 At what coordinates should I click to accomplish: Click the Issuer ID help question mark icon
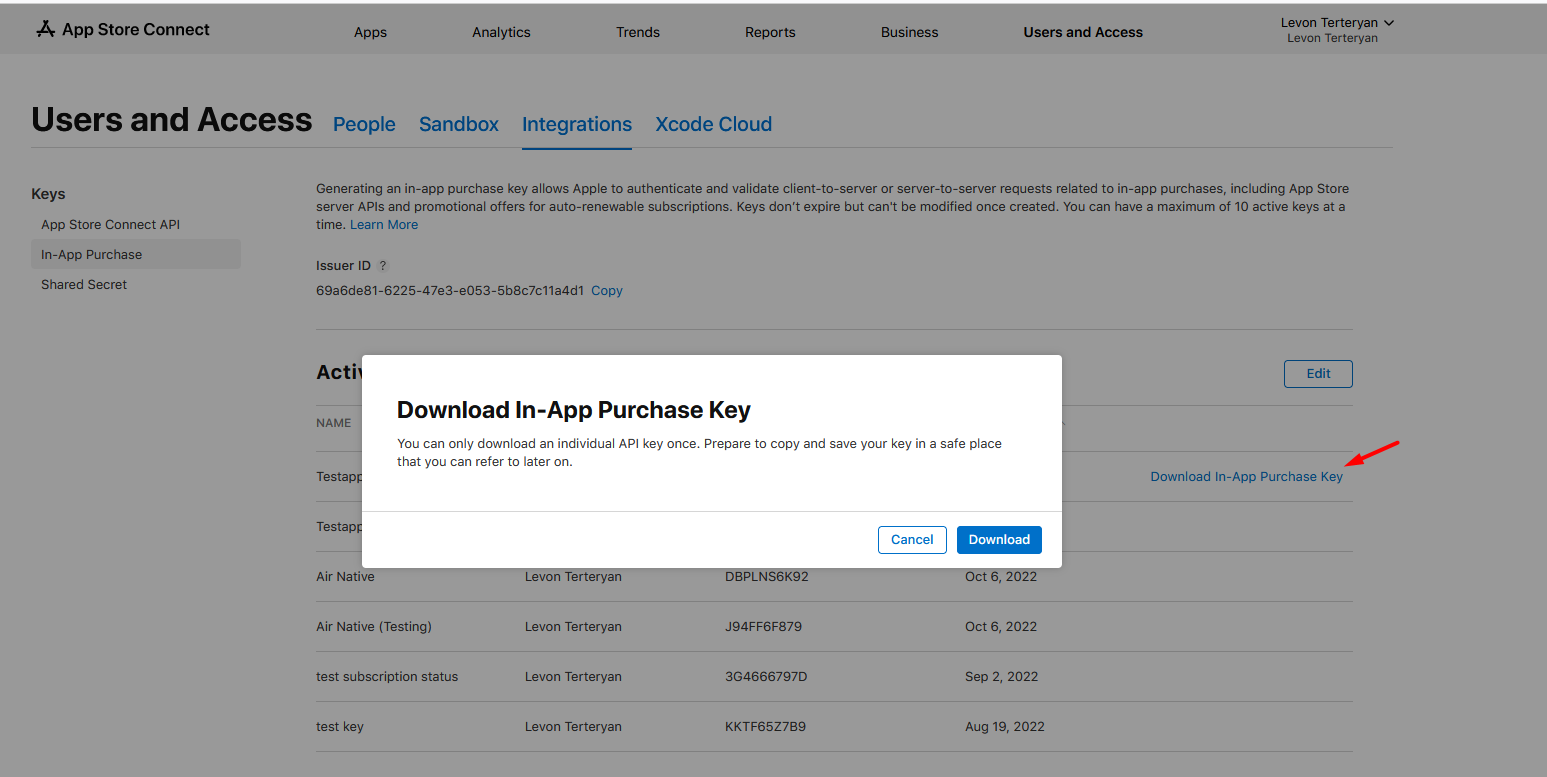pos(383,266)
